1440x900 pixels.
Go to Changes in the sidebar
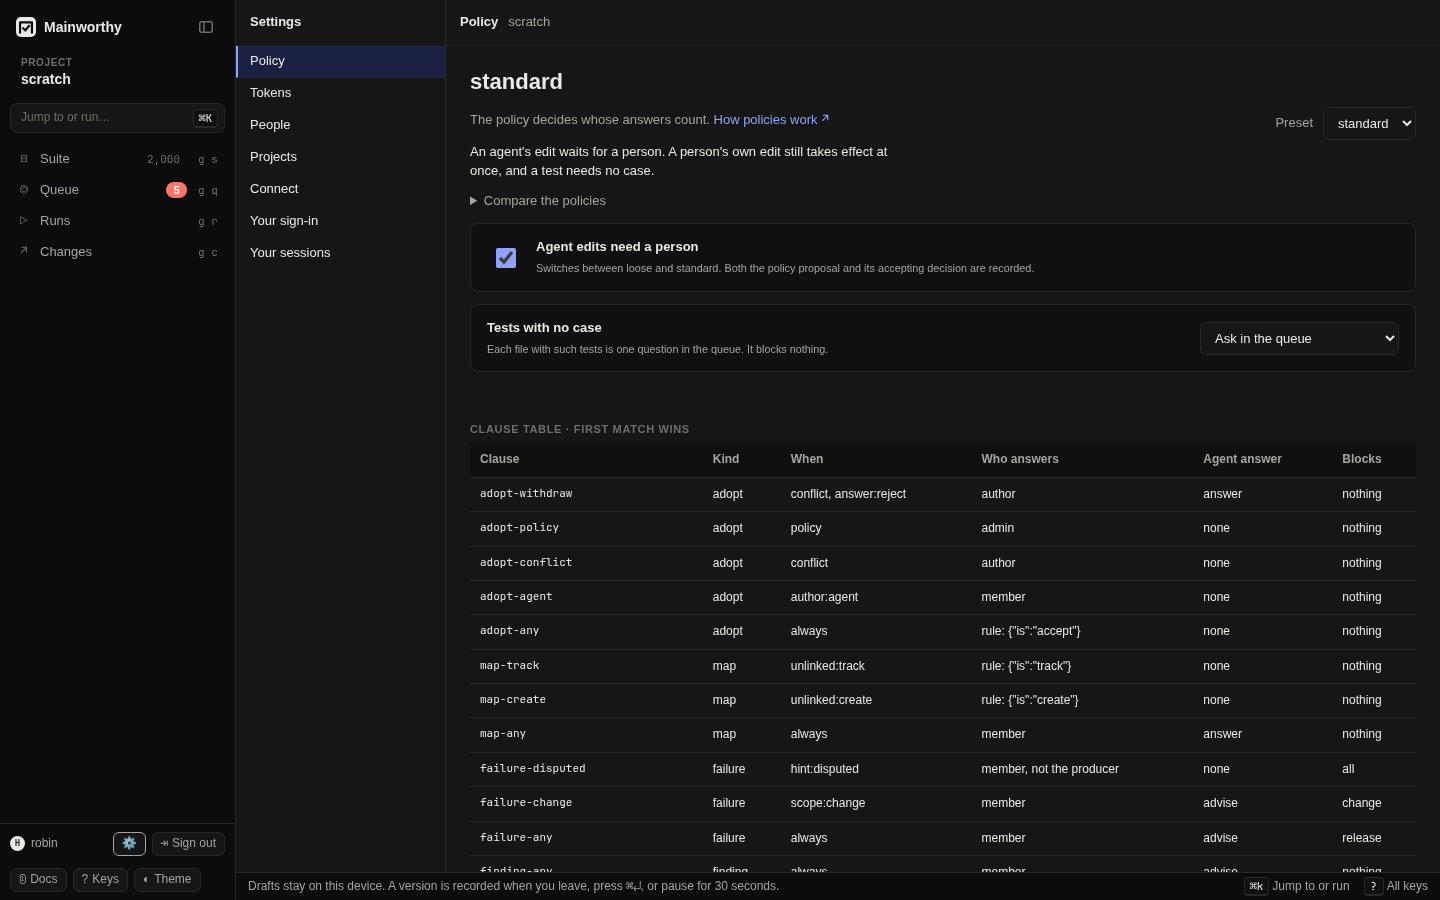(117, 252)
